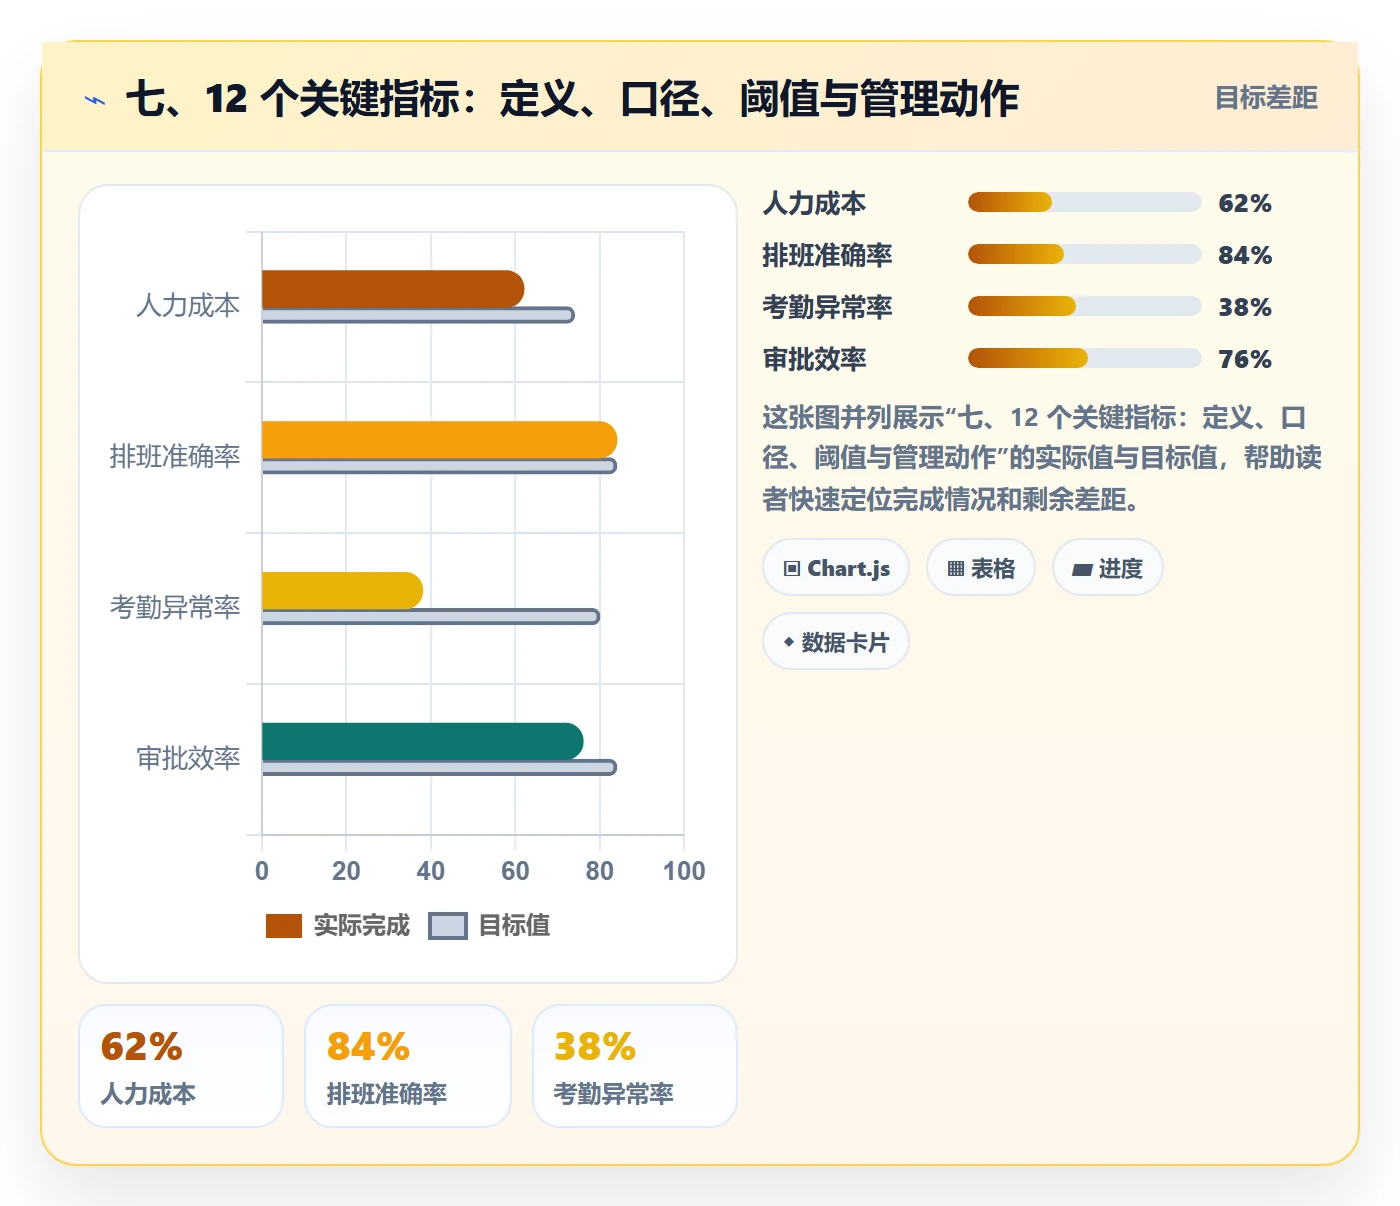Viewport: 1400px width, 1206px height.
Task: Click the brown 人力成本 actual bar in the chart
Action: (x=393, y=289)
